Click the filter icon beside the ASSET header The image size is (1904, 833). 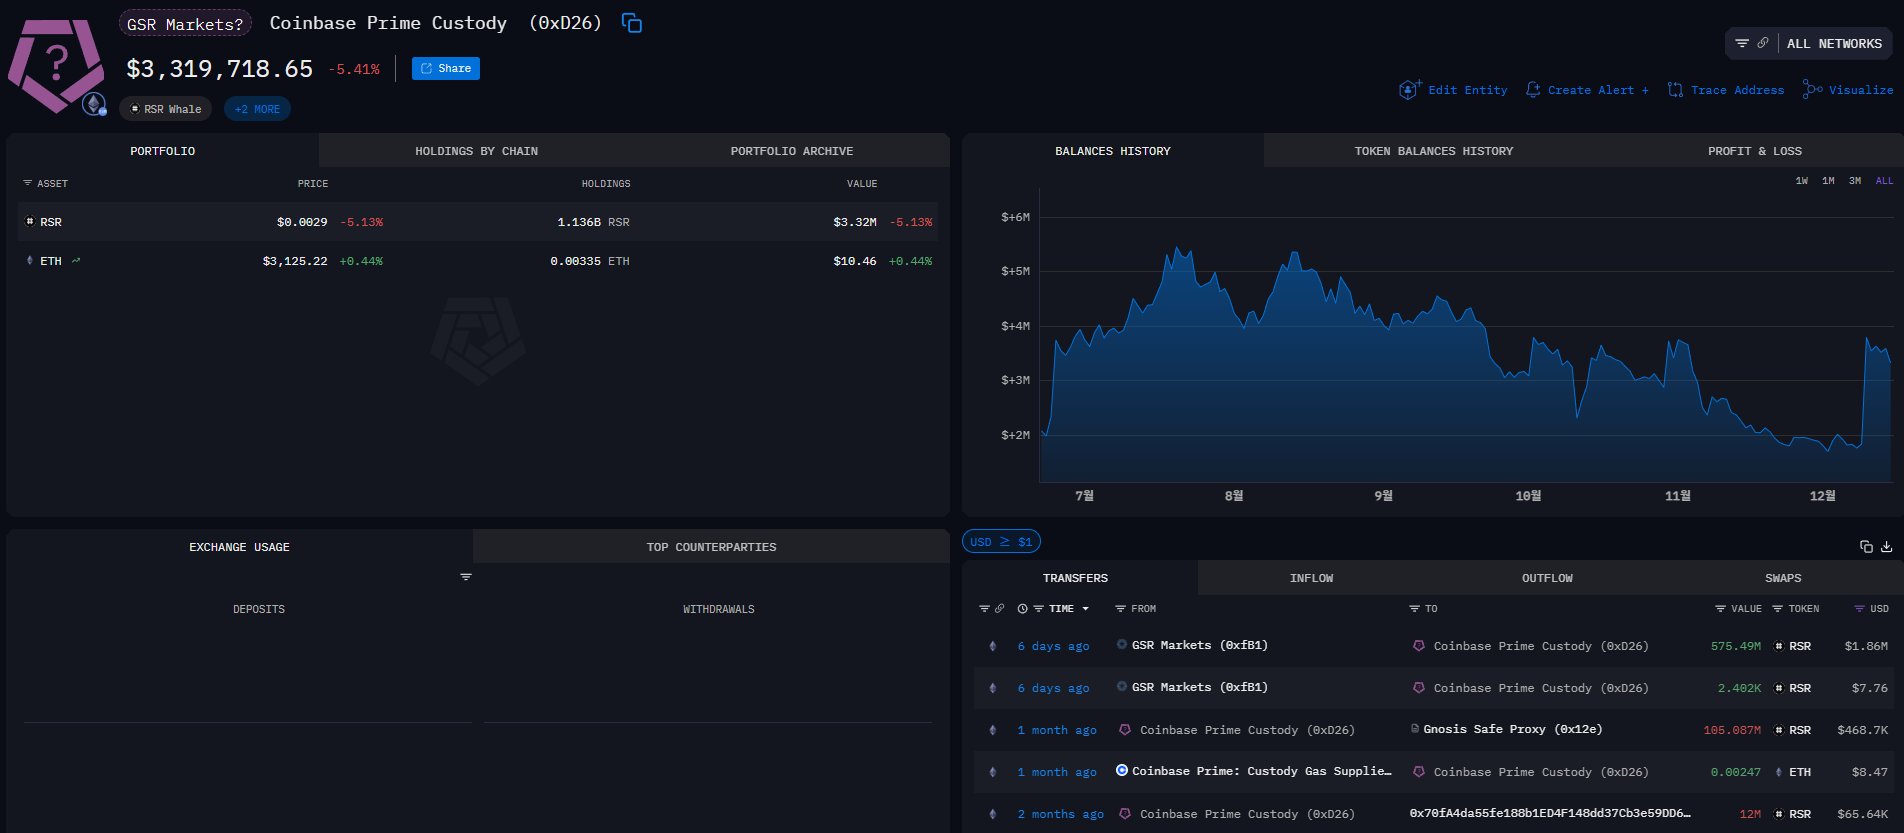click(x=28, y=184)
